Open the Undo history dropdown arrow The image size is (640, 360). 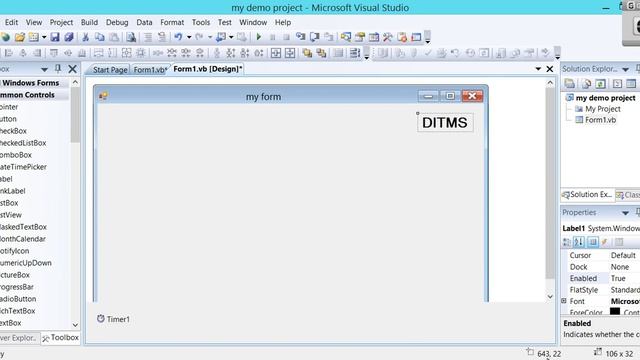click(189, 38)
